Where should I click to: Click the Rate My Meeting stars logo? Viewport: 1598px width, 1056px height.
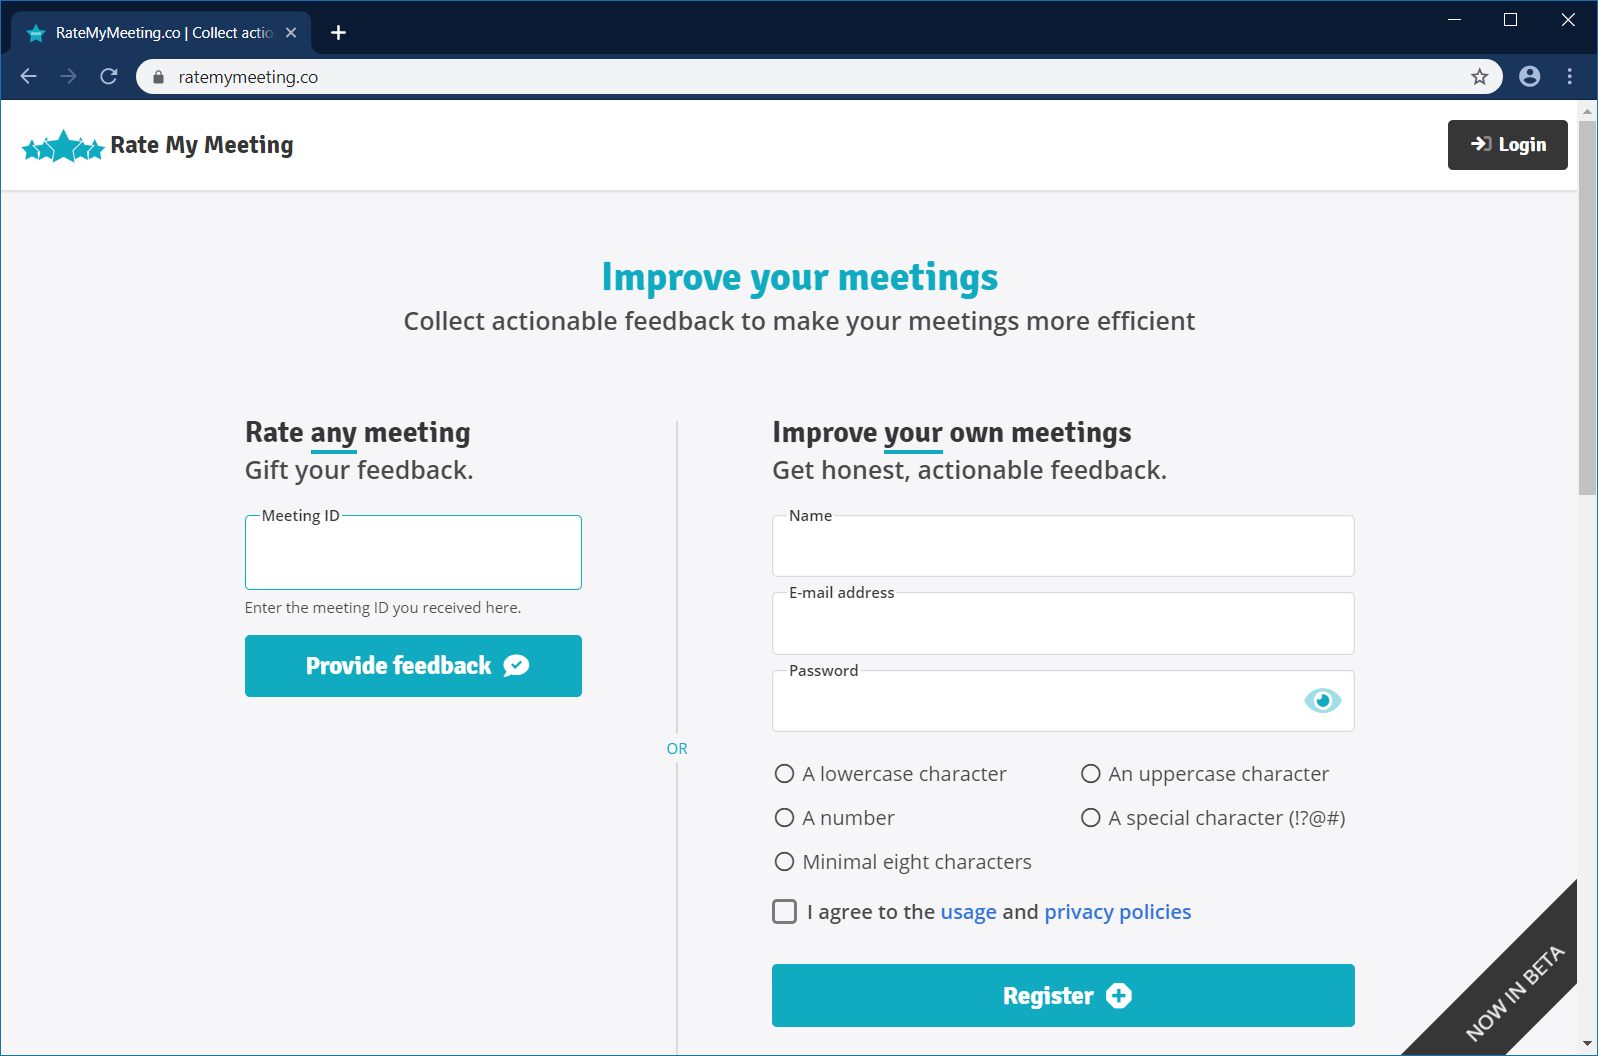[x=63, y=147]
